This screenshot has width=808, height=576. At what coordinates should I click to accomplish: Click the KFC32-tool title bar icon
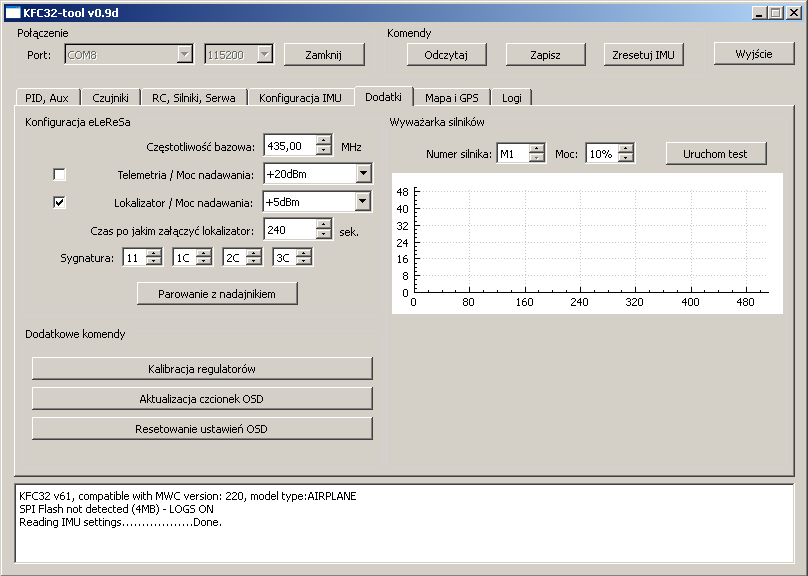click(12, 12)
